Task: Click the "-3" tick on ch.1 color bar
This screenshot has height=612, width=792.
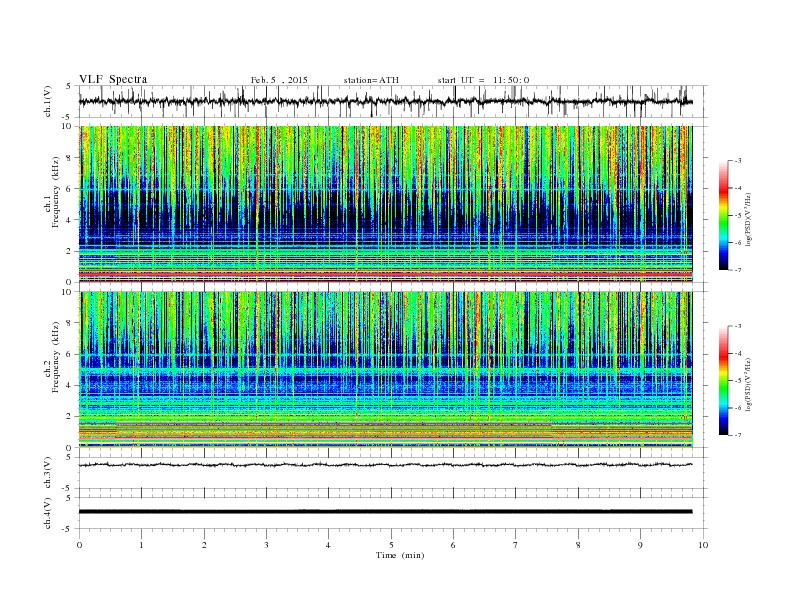Action: click(738, 161)
